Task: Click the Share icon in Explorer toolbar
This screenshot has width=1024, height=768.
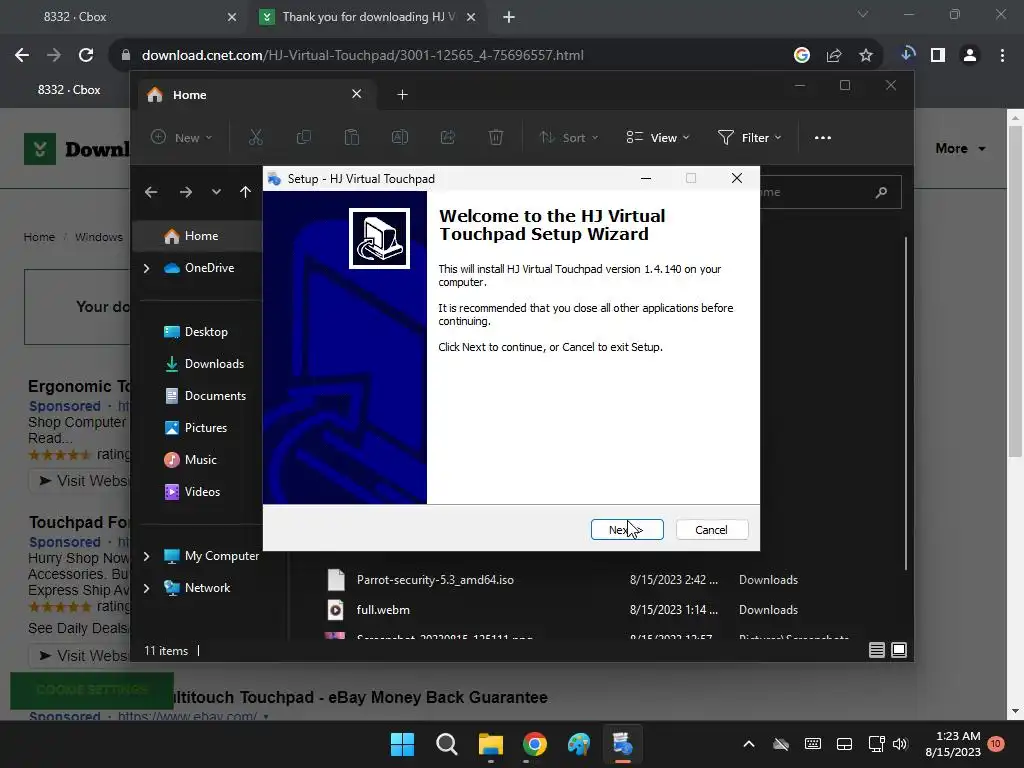Action: pyautogui.click(x=448, y=137)
